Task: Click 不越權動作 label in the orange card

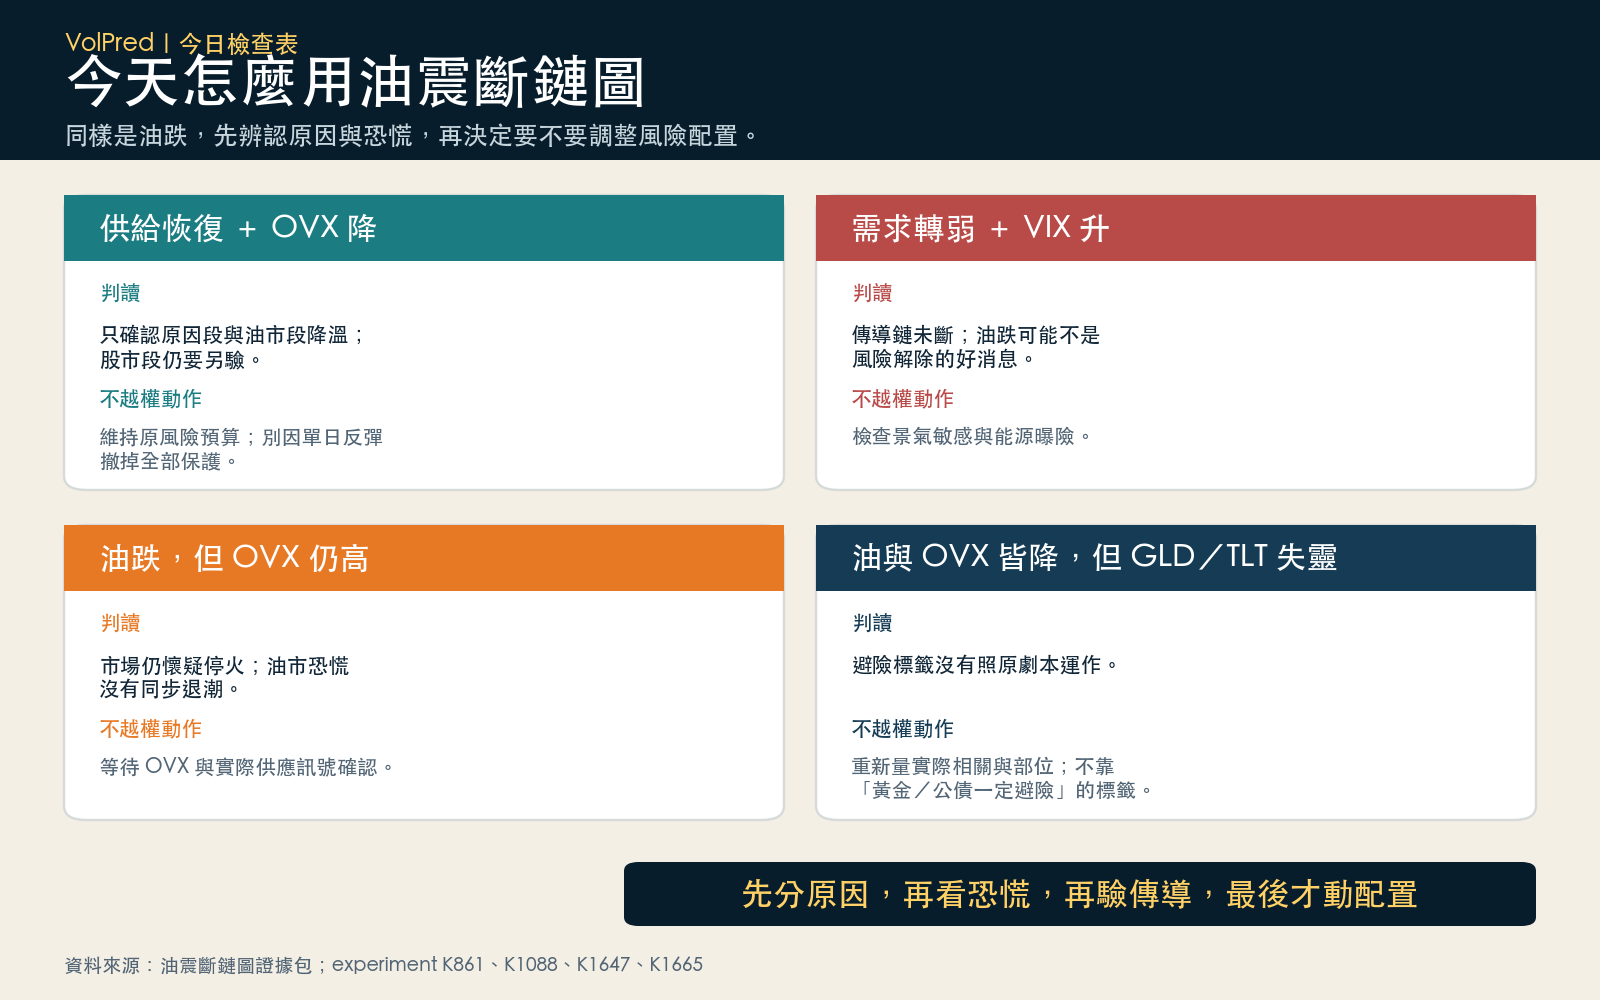Action: pyautogui.click(x=151, y=729)
